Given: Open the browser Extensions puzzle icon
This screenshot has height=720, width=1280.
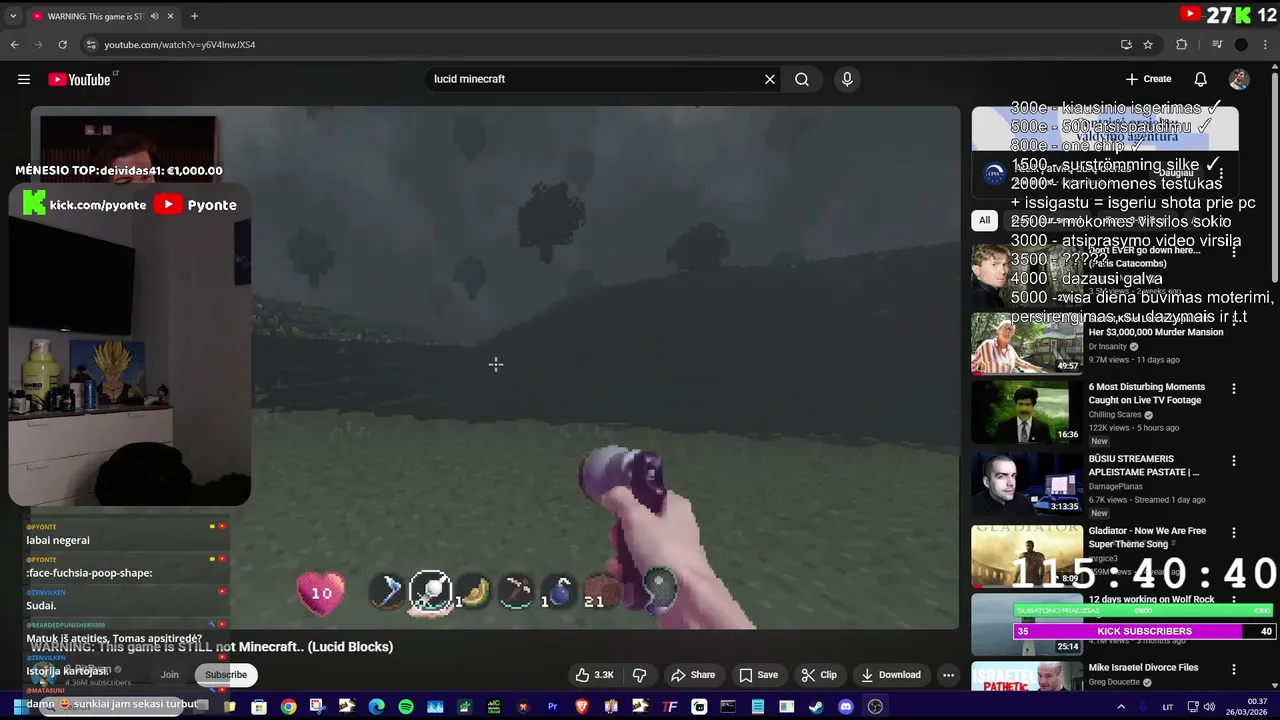Looking at the screenshot, I should point(1181,44).
